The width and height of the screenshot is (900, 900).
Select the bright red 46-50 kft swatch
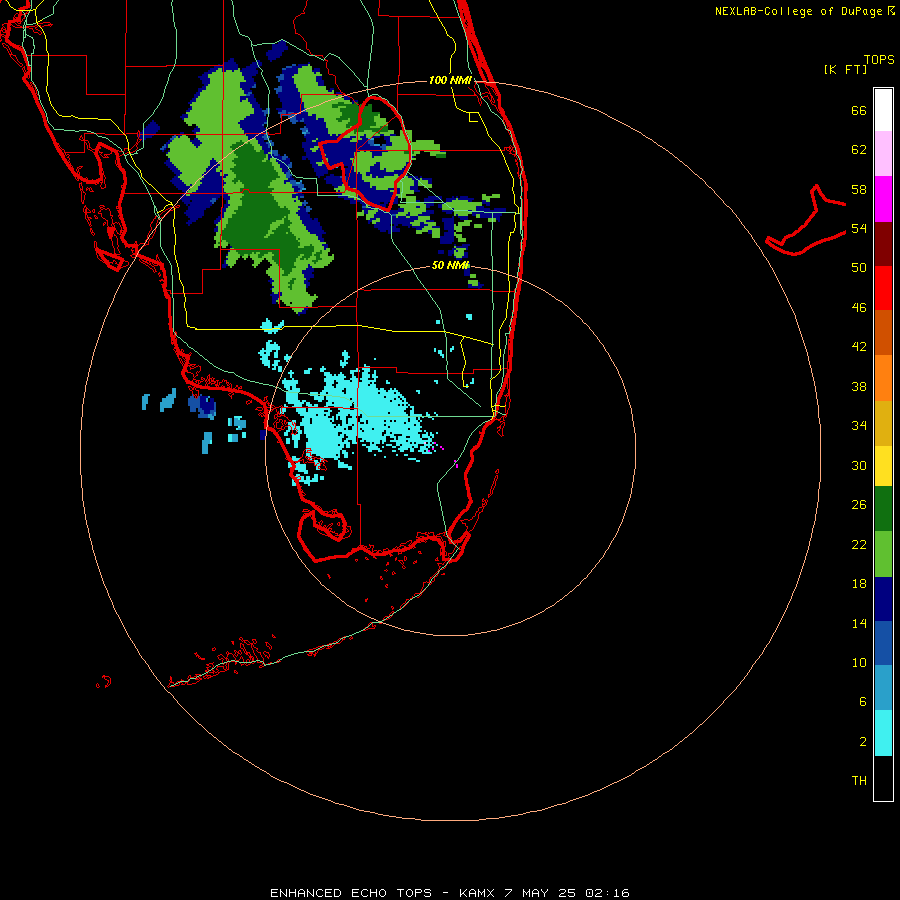[883, 288]
